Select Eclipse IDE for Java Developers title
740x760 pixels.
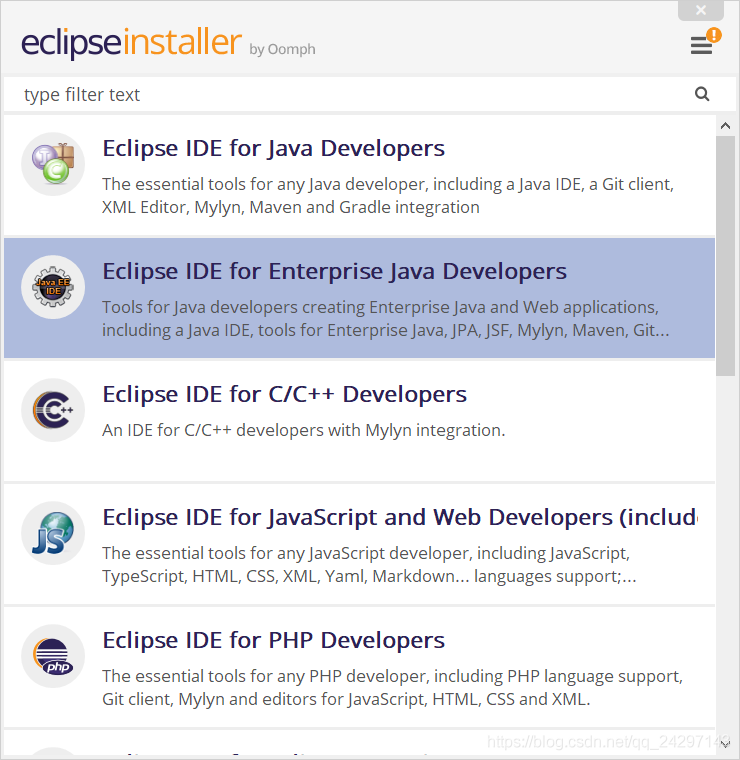[x=273, y=148]
